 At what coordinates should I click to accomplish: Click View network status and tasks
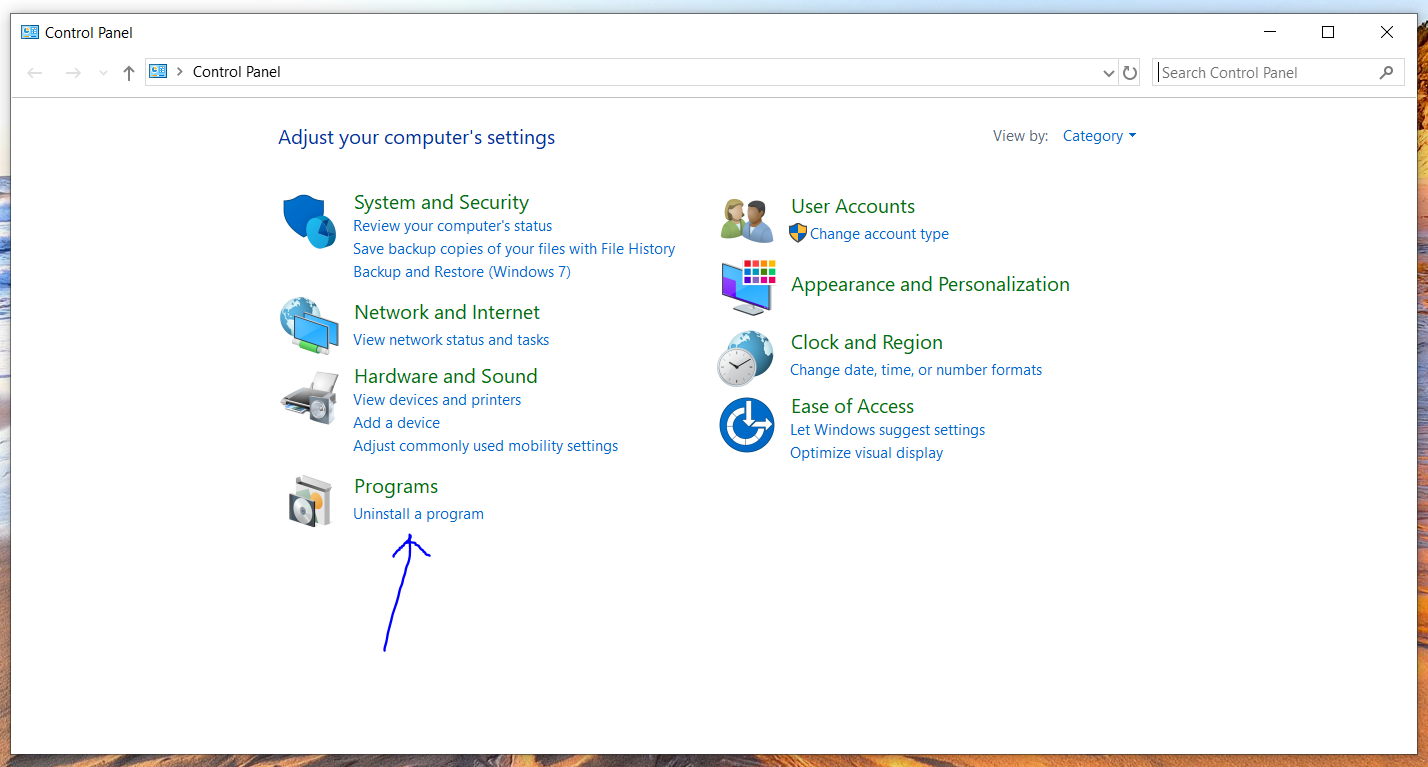coord(451,340)
